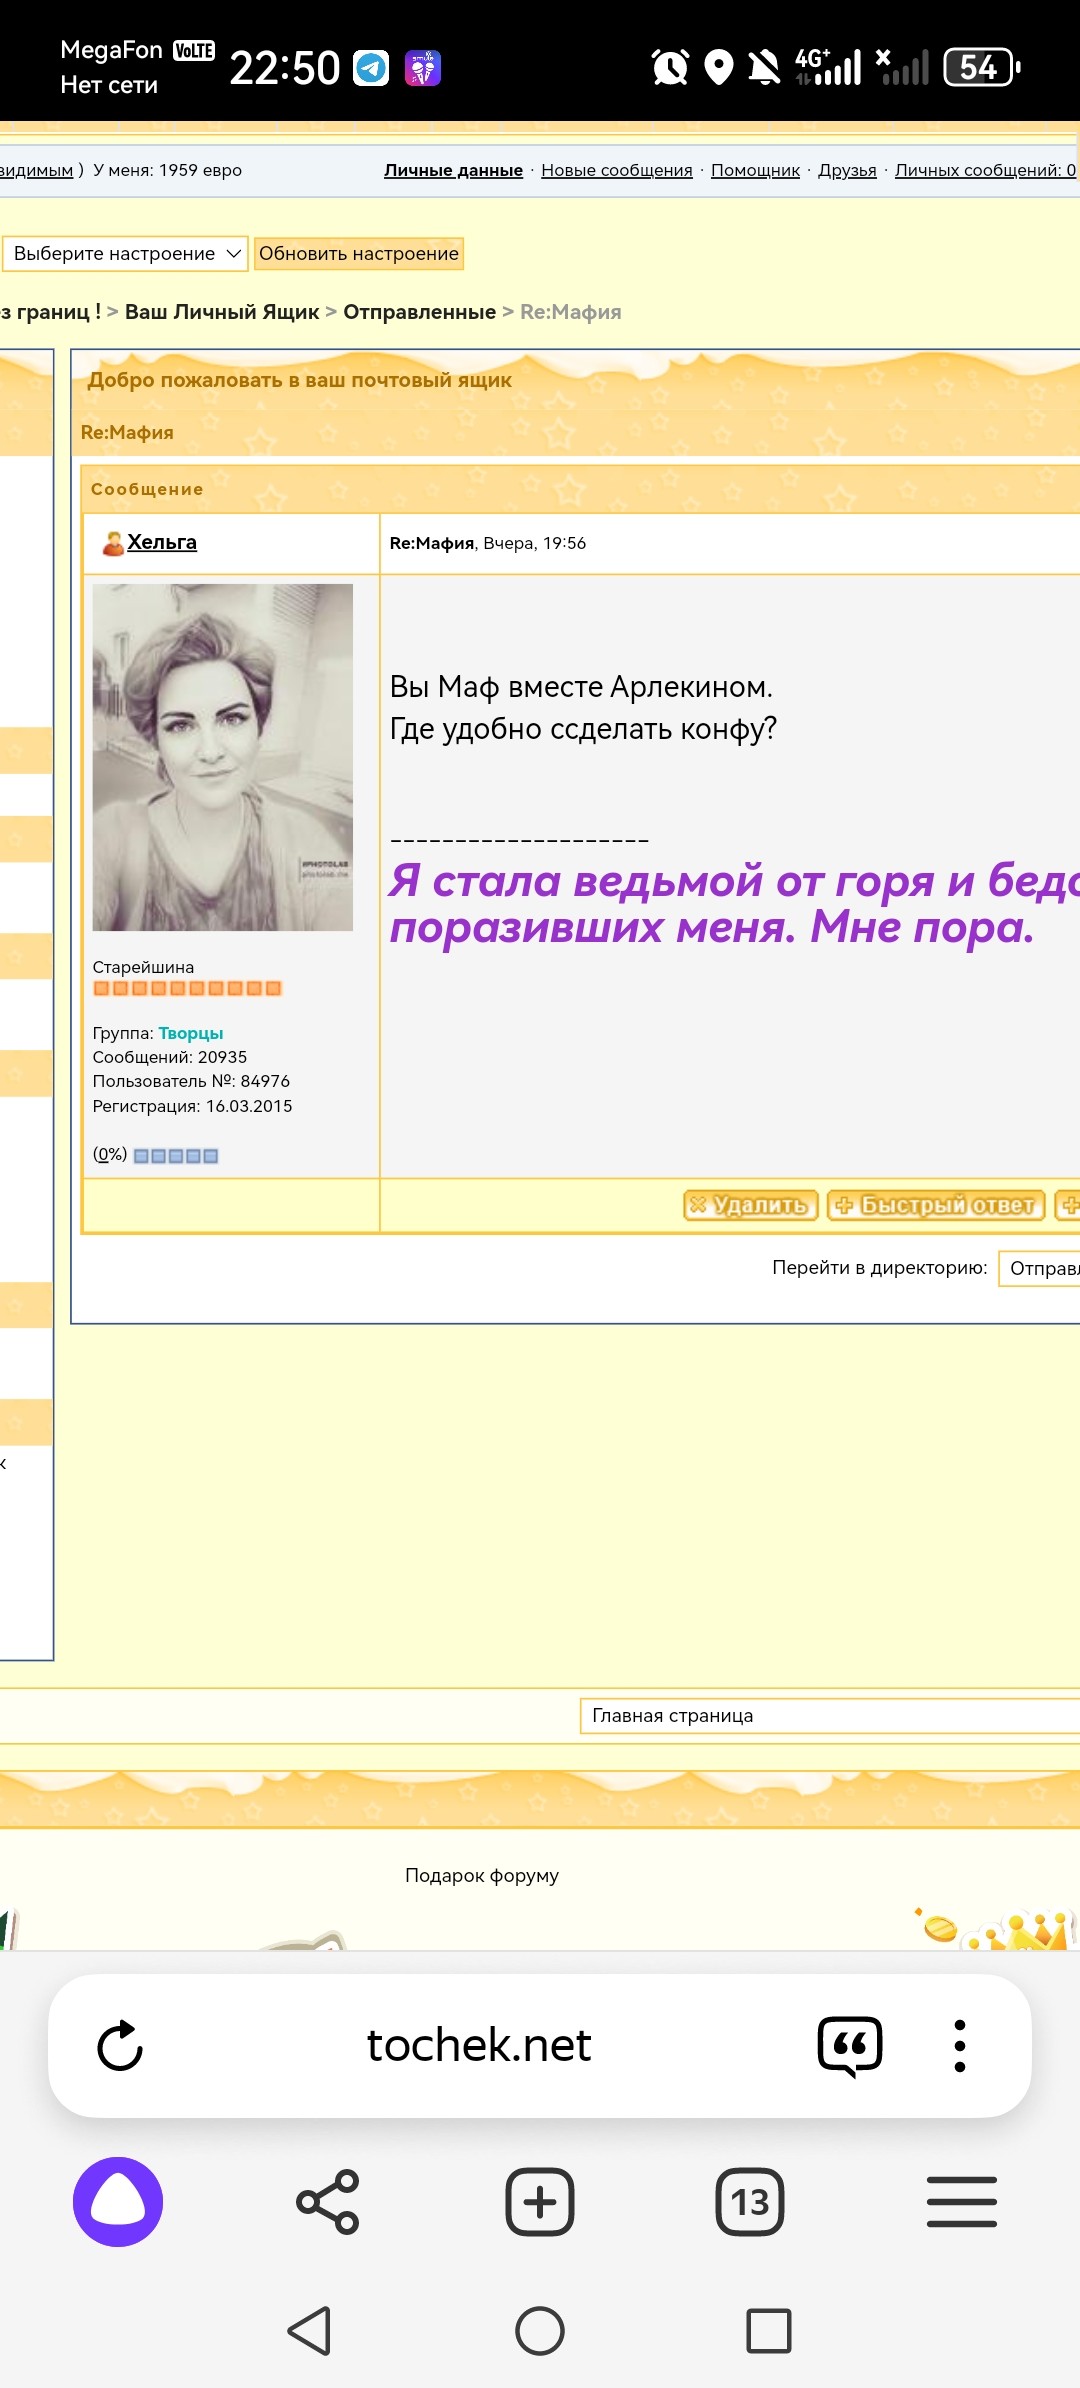The image size is (1080, 2388).
Task: Click the message text Вы Маф вместе Арлекином
Action: [x=582, y=687]
